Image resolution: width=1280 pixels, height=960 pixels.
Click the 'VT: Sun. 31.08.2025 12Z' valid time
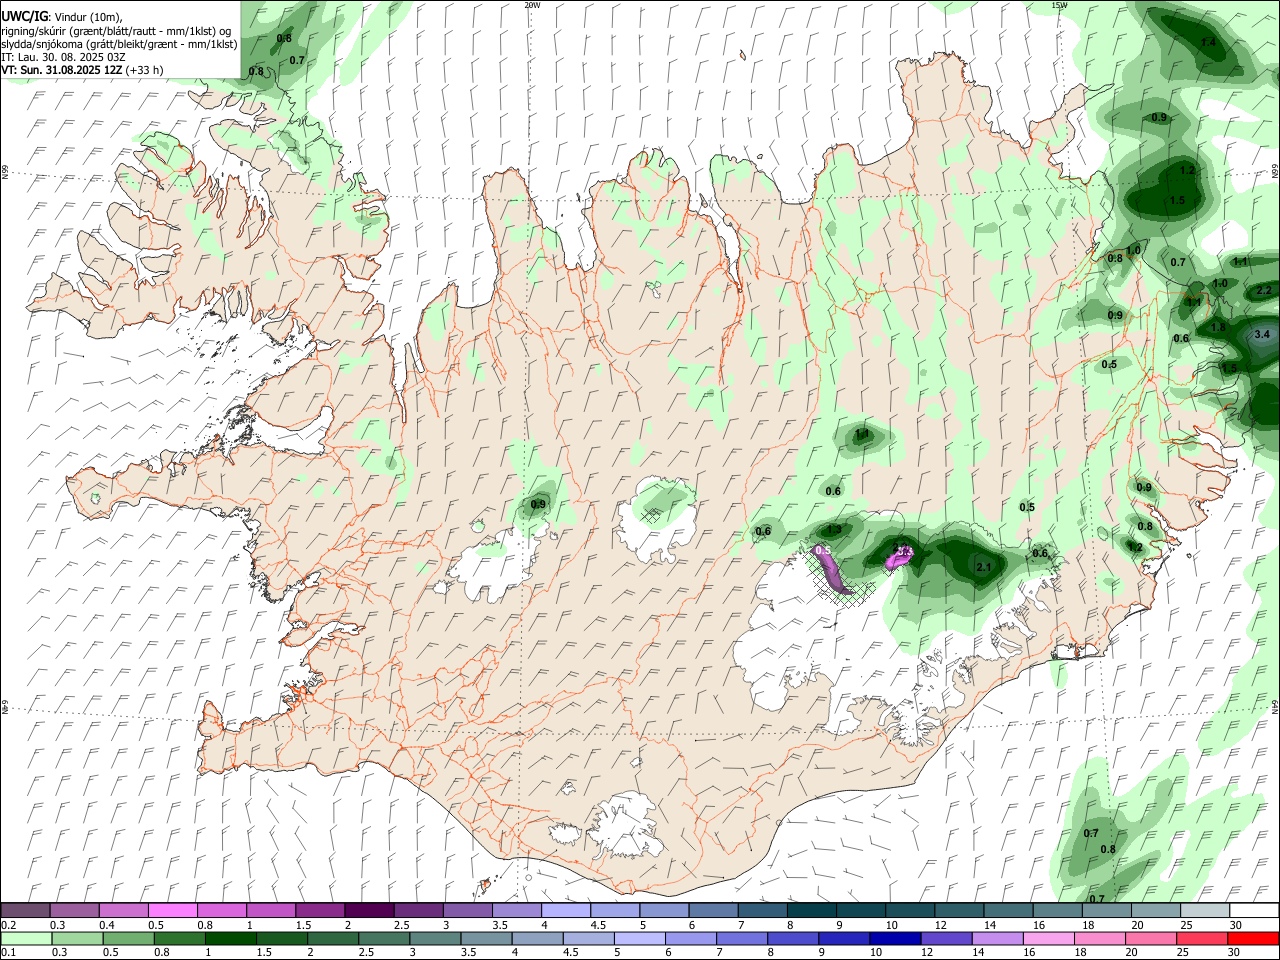click(x=62, y=70)
